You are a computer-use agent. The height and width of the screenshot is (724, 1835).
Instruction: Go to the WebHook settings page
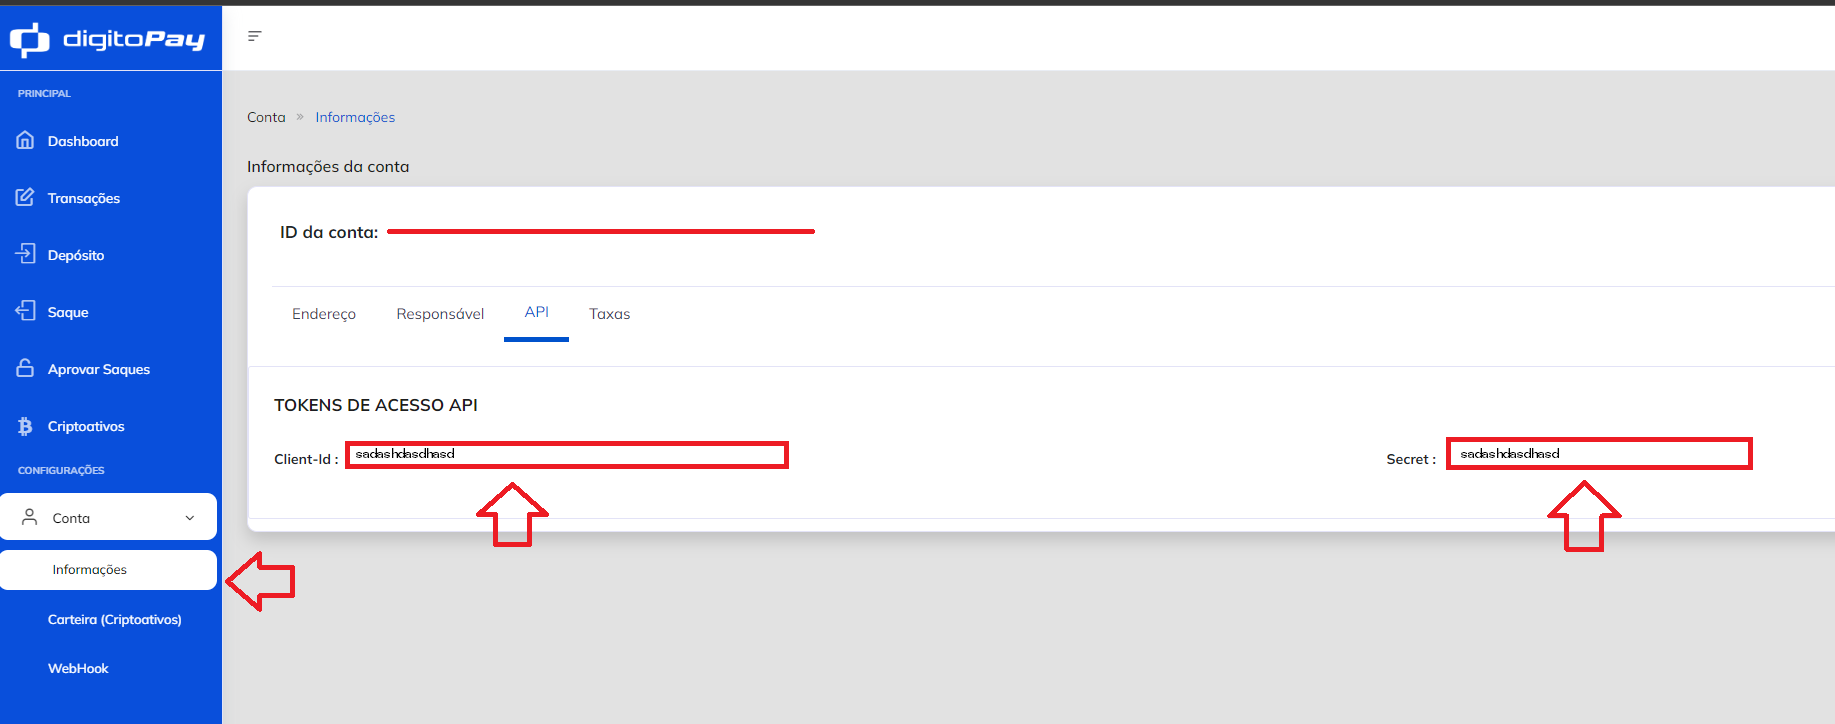78,669
